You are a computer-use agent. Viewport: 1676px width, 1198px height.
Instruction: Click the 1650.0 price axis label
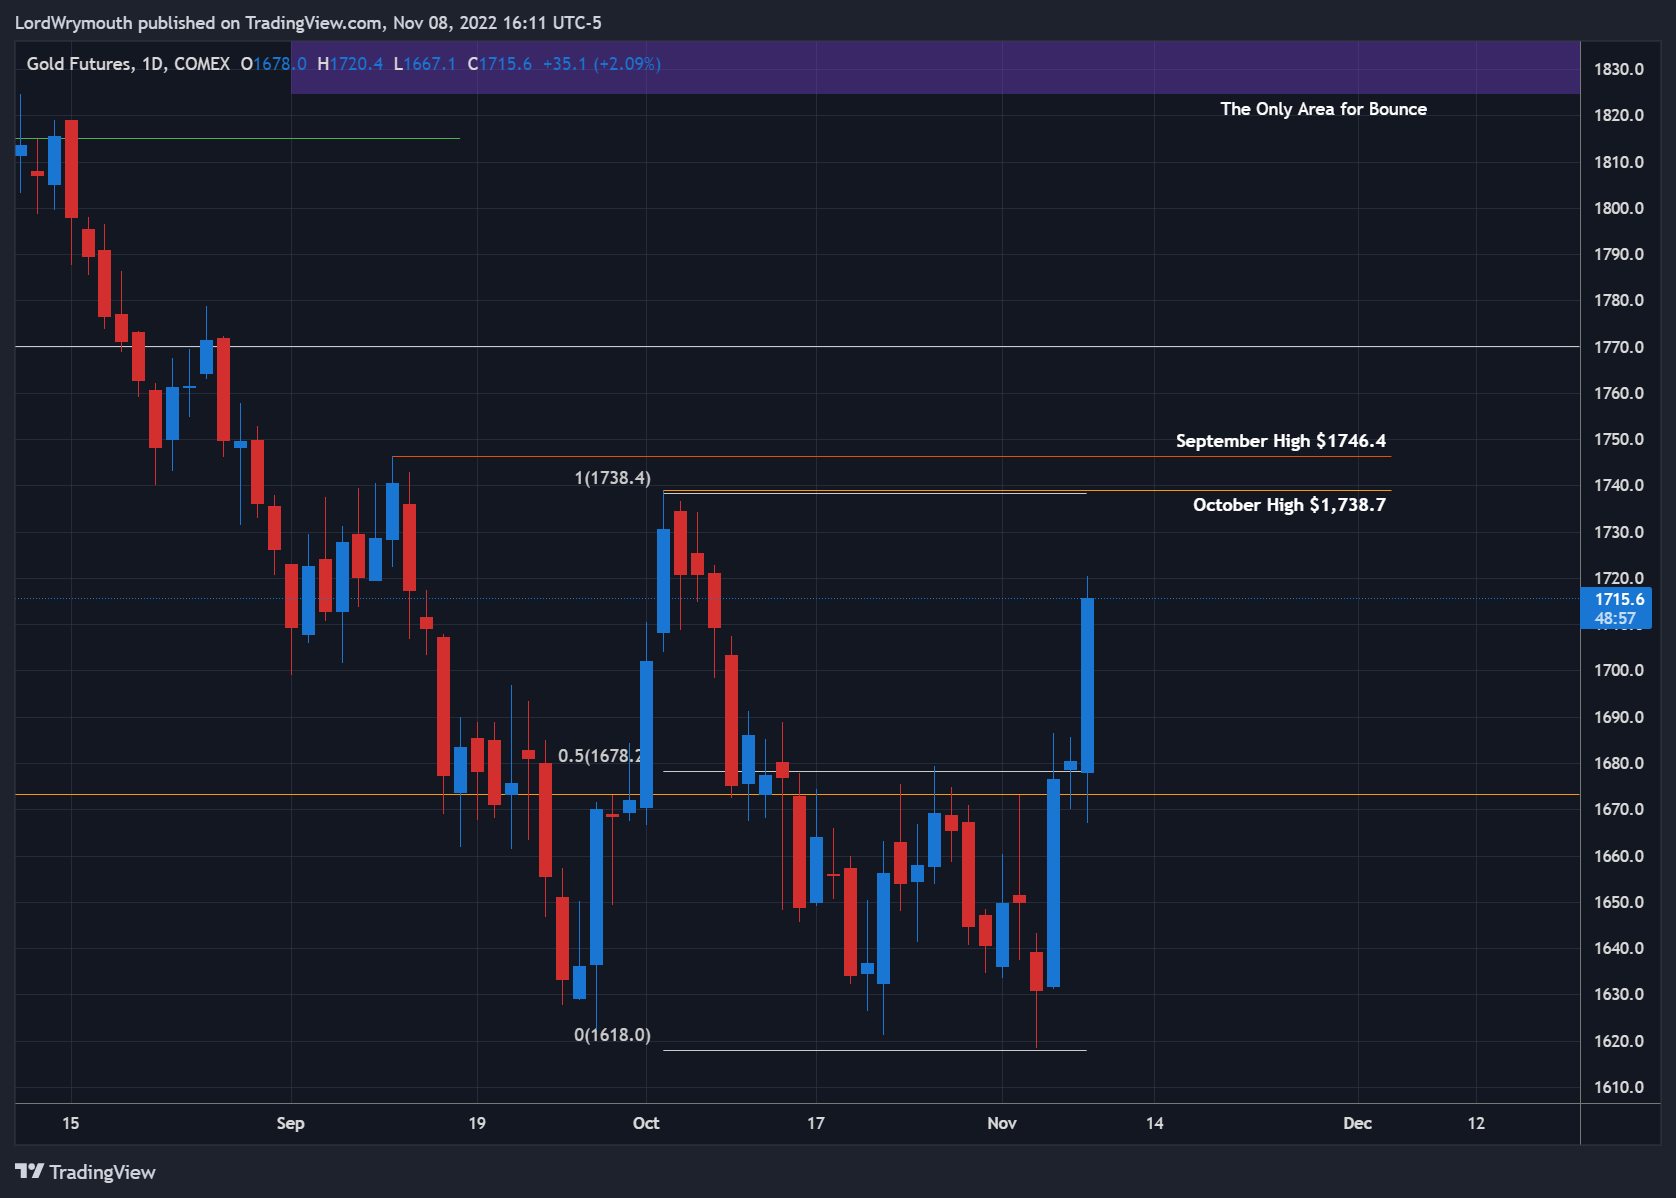click(x=1619, y=902)
